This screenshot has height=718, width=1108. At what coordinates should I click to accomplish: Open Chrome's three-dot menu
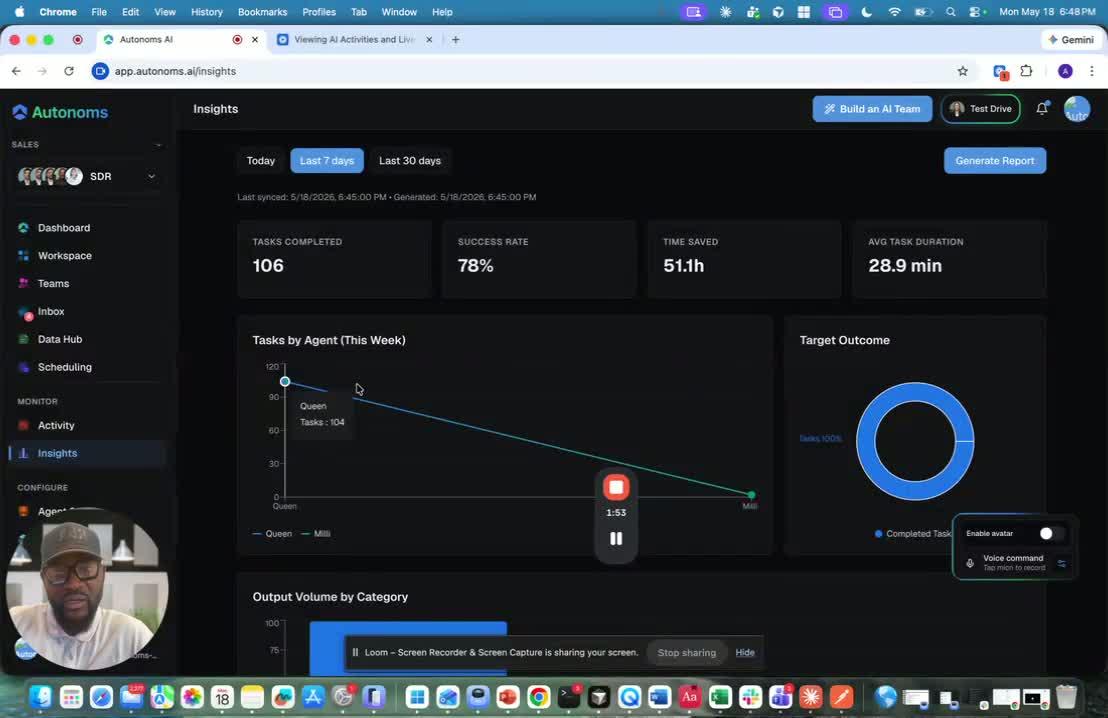pos(1092,71)
